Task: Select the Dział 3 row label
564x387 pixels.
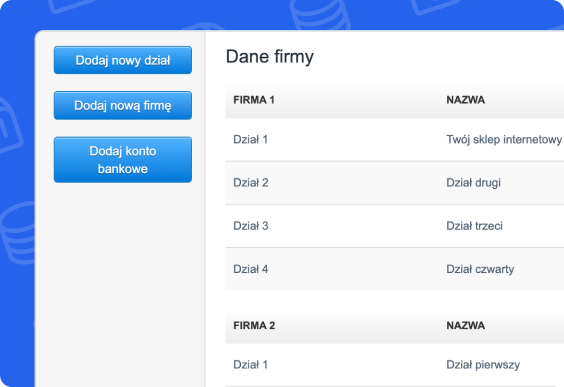Action: (x=251, y=226)
